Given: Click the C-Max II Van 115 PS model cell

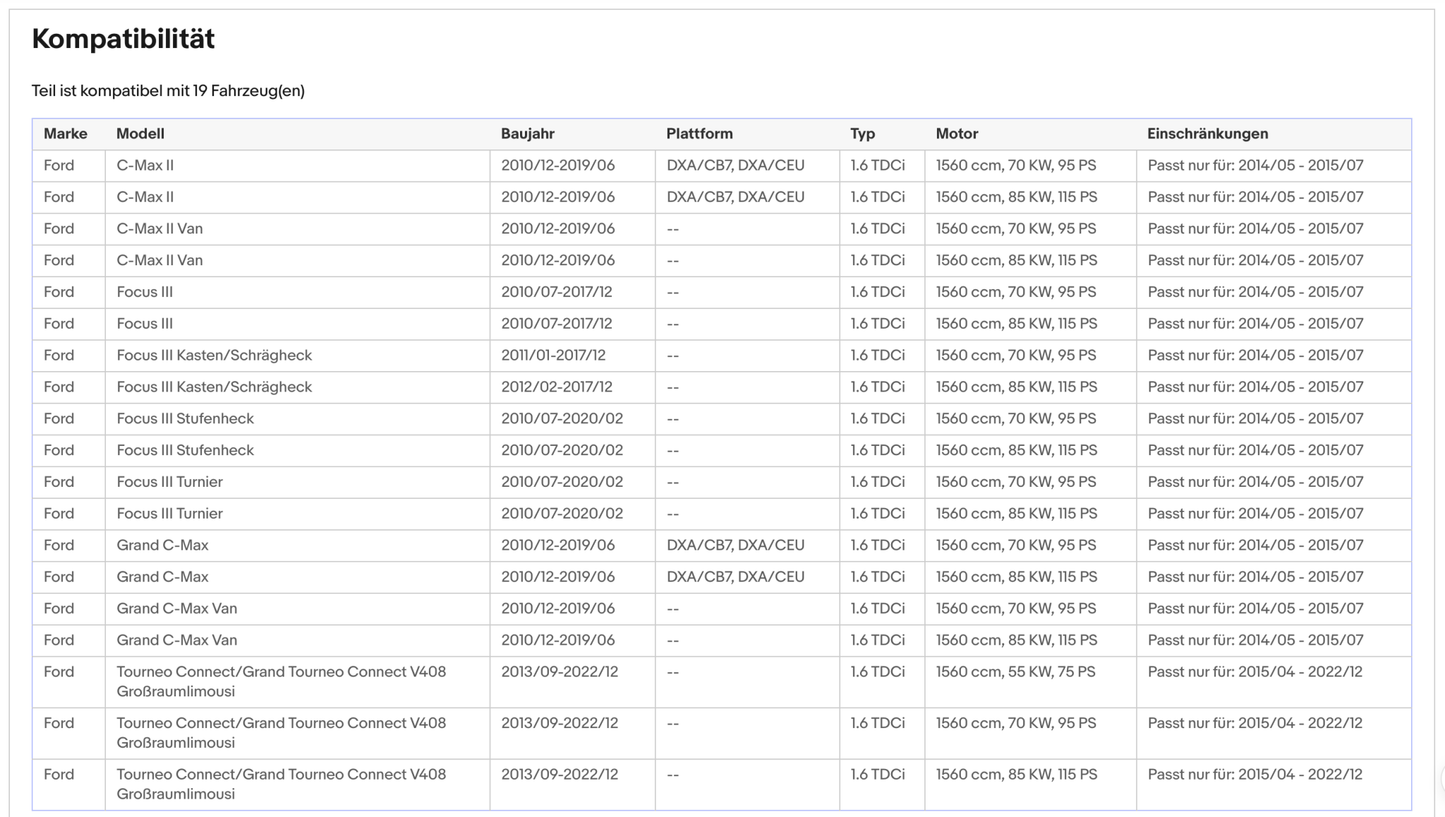Looking at the screenshot, I should [159, 260].
